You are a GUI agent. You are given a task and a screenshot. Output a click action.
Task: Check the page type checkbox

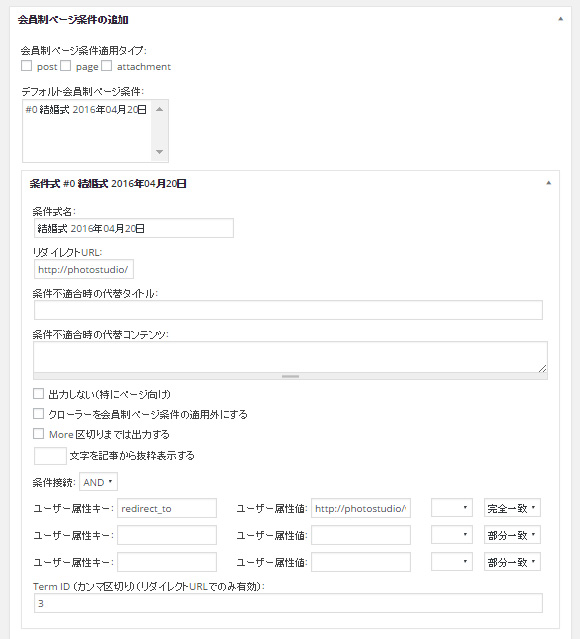66,66
